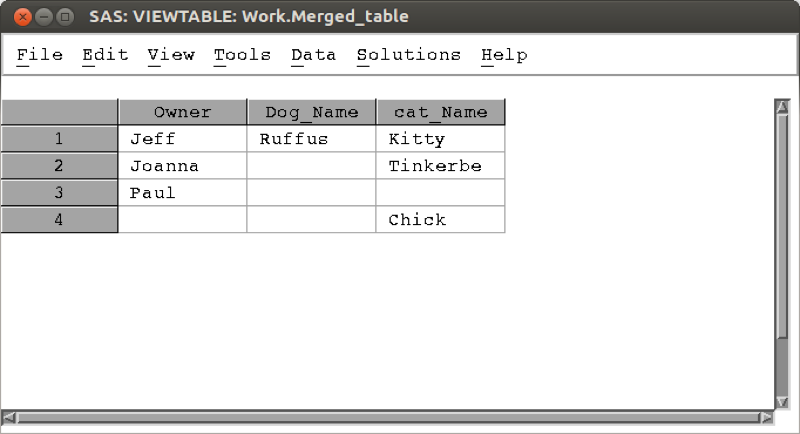The image size is (800, 434).
Task: Open the Solutions menu
Action: click(408, 55)
